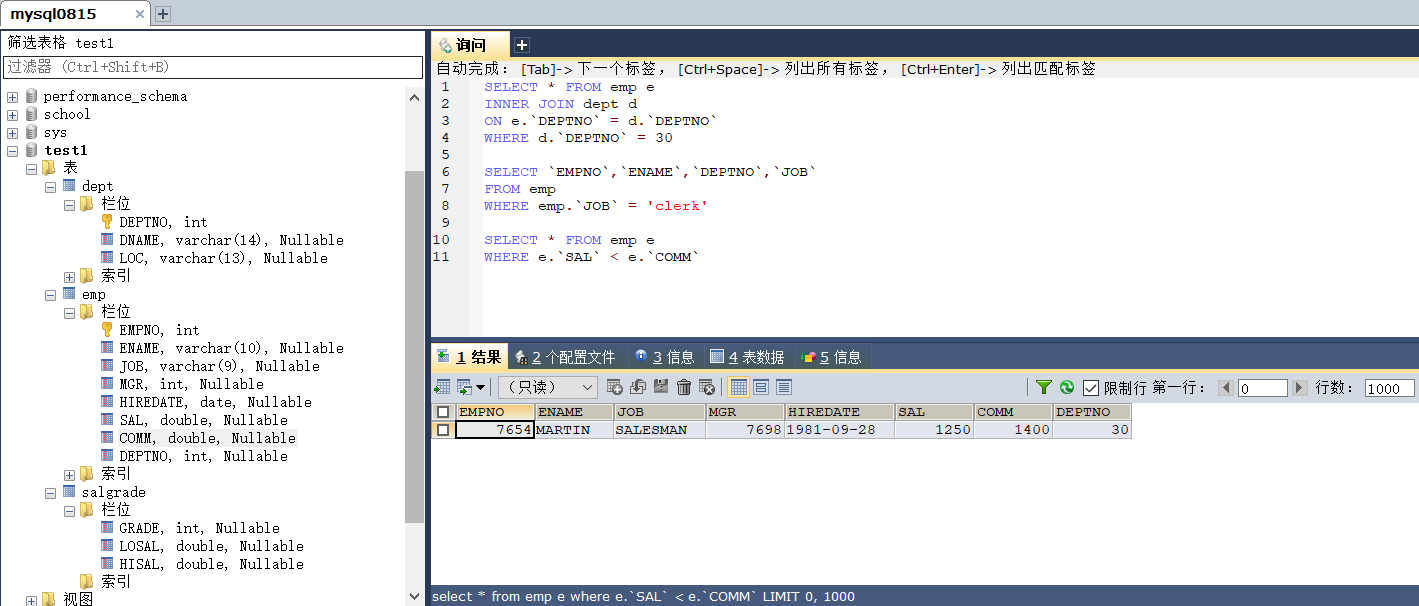
Task: Open the copy result dropdown arrow
Action: [481, 388]
